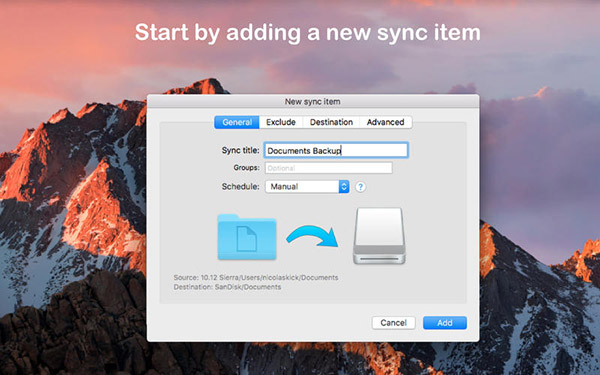
Task: Cancel the new sync item dialog
Action: pos(393,323)
